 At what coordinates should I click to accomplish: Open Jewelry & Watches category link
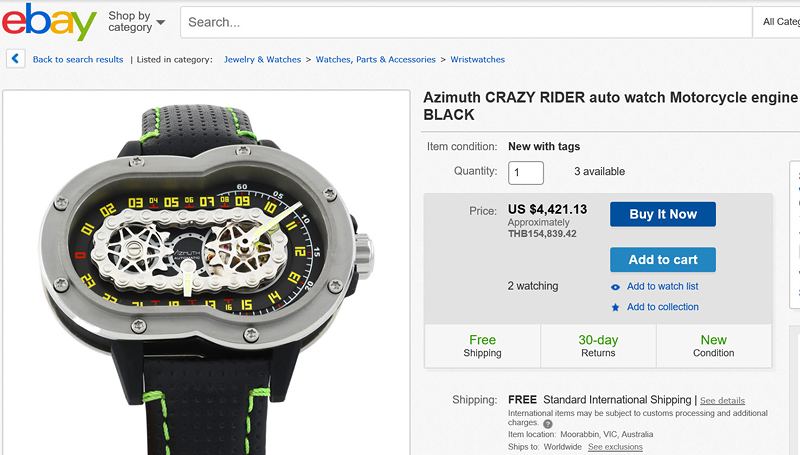click(x=262, y=60)
